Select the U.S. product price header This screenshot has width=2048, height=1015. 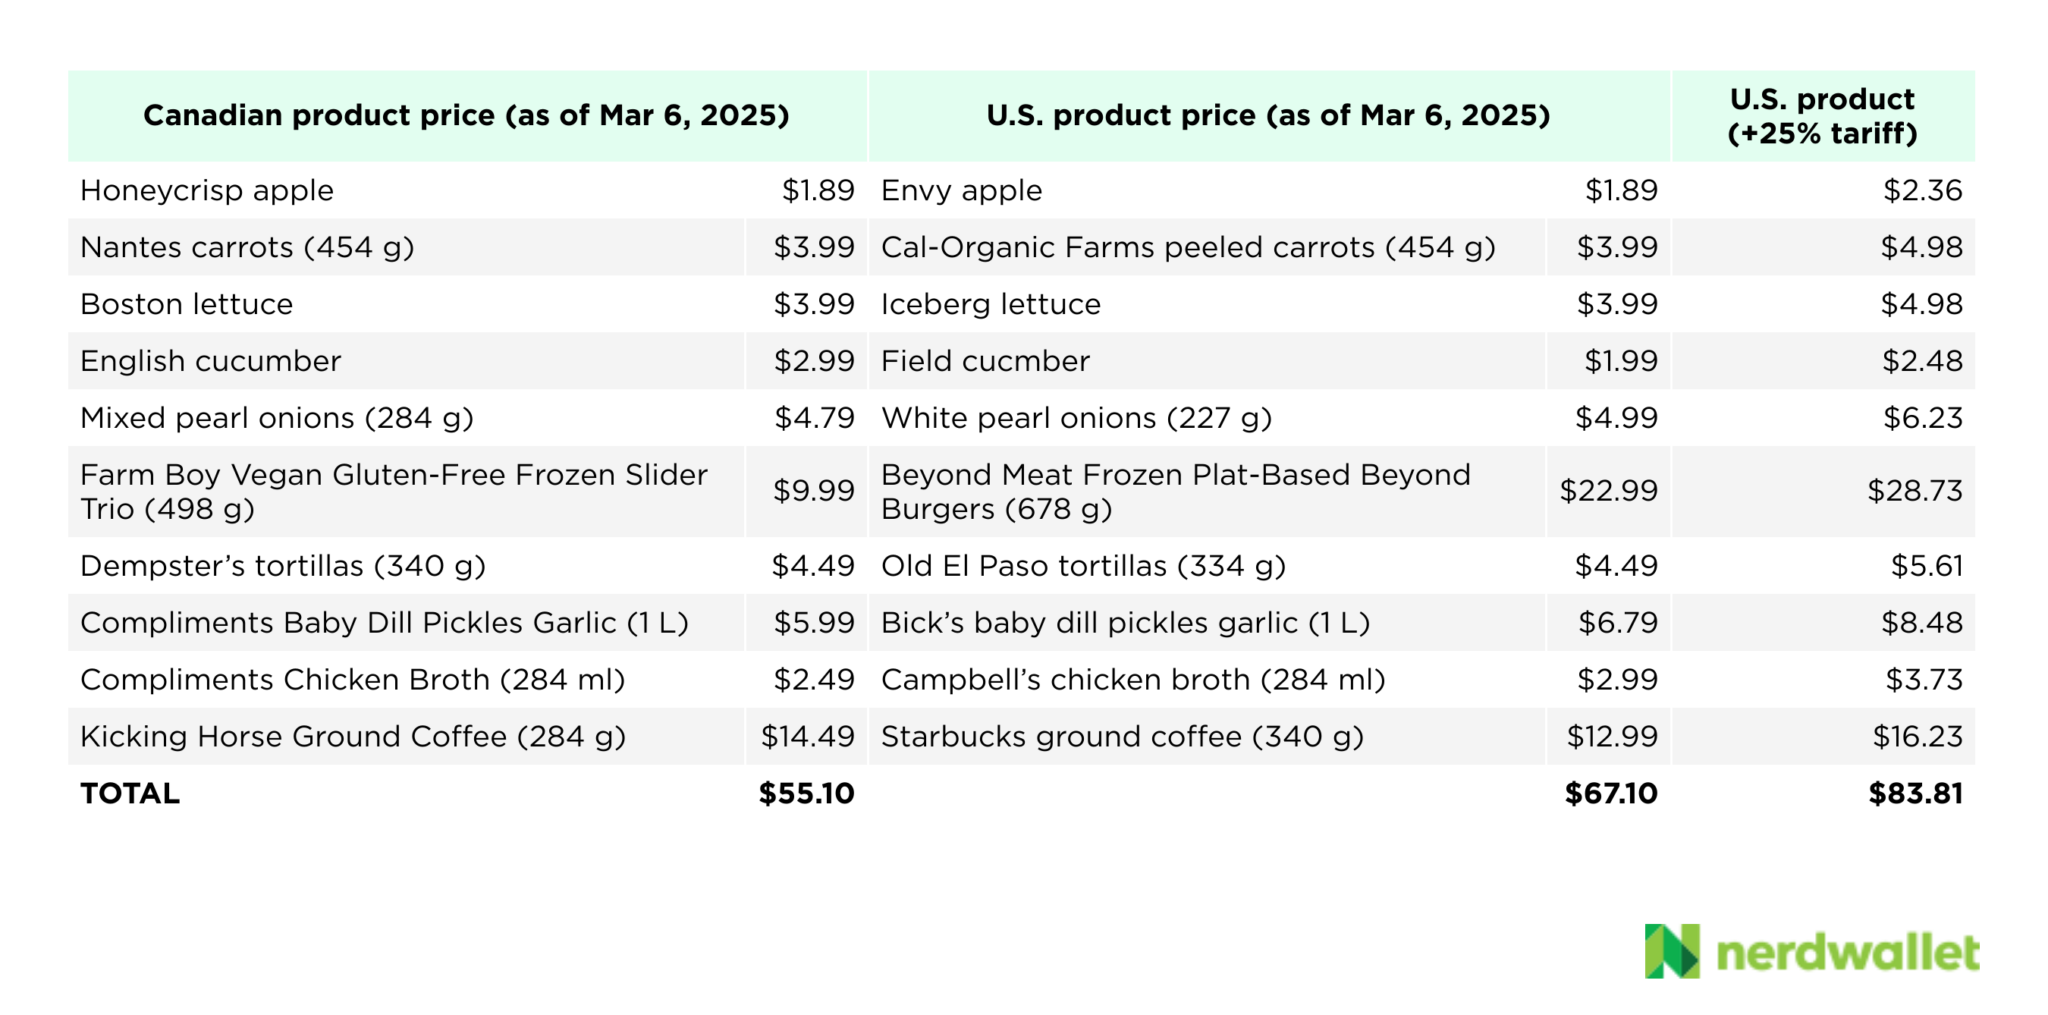coord(1268,116)
